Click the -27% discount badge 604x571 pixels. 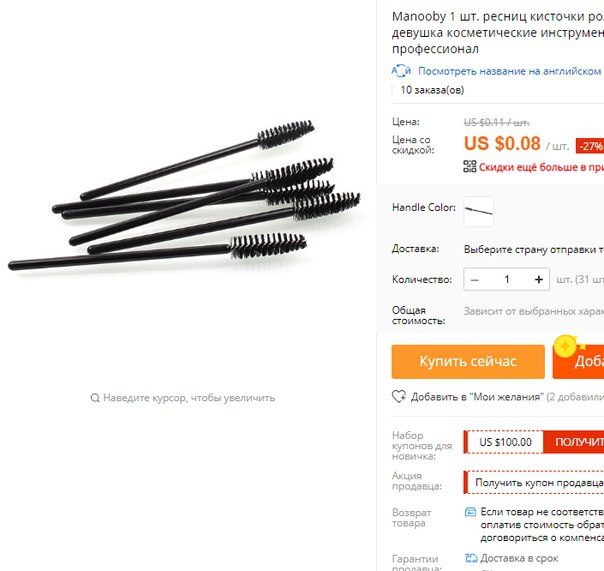pyautogui.click(x=590, y=146)
